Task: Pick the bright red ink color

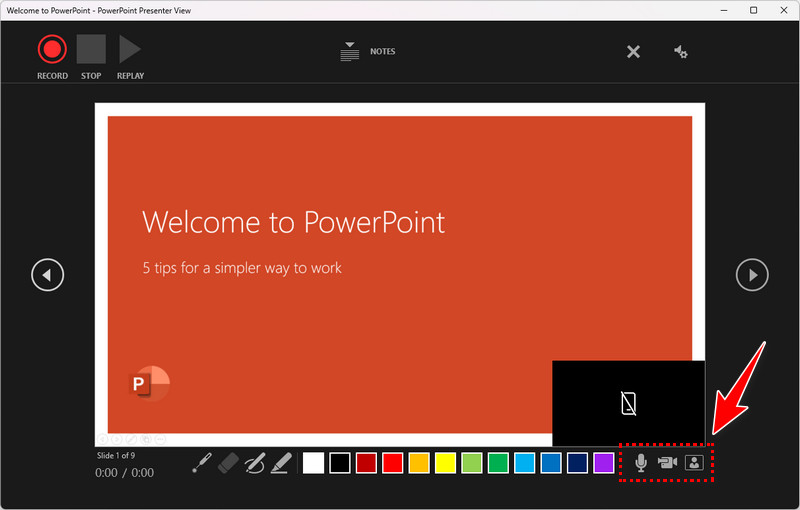Action: coord(392,463)
